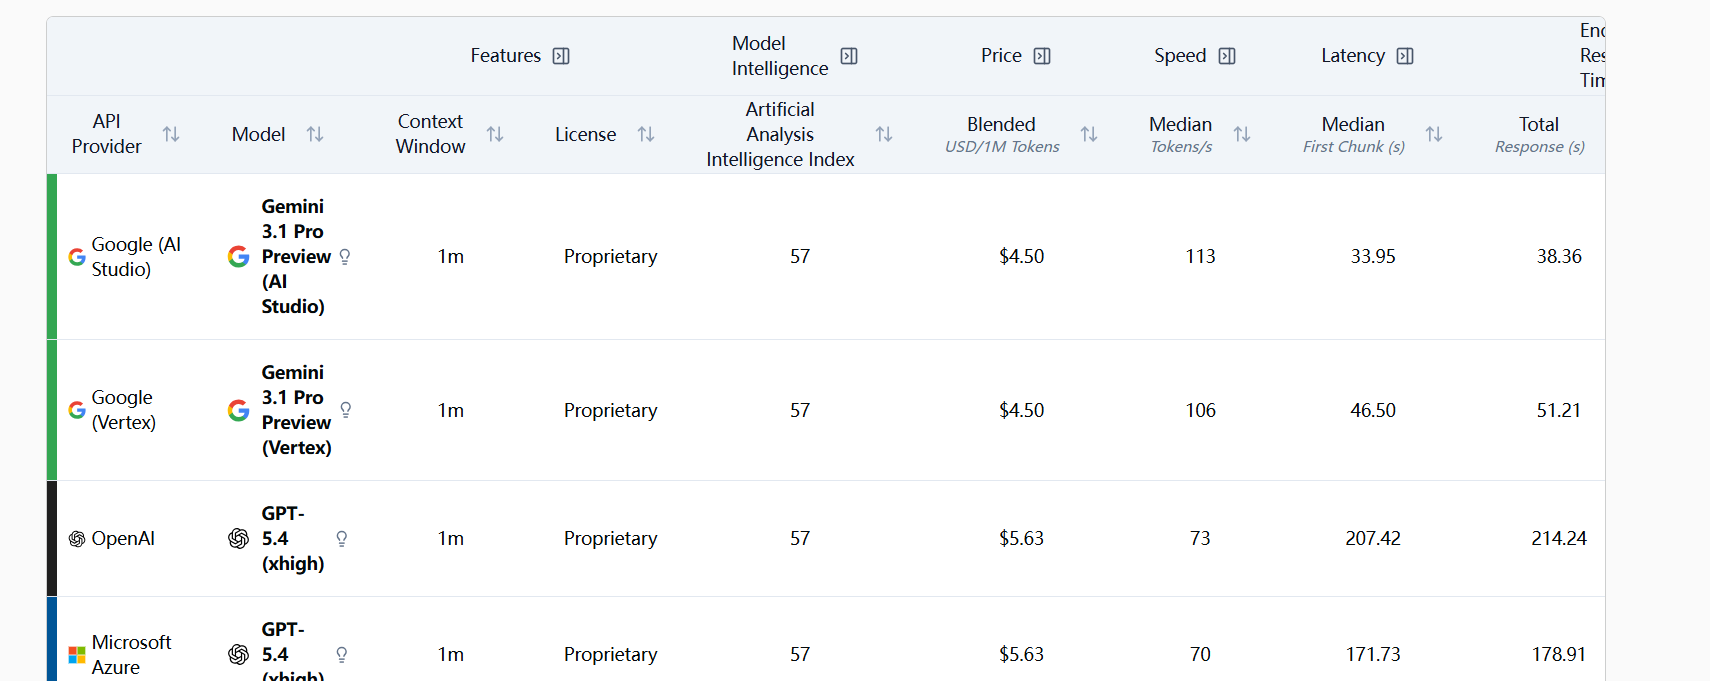Click Proprietary license in OpenAI row

tap(610, 539)
